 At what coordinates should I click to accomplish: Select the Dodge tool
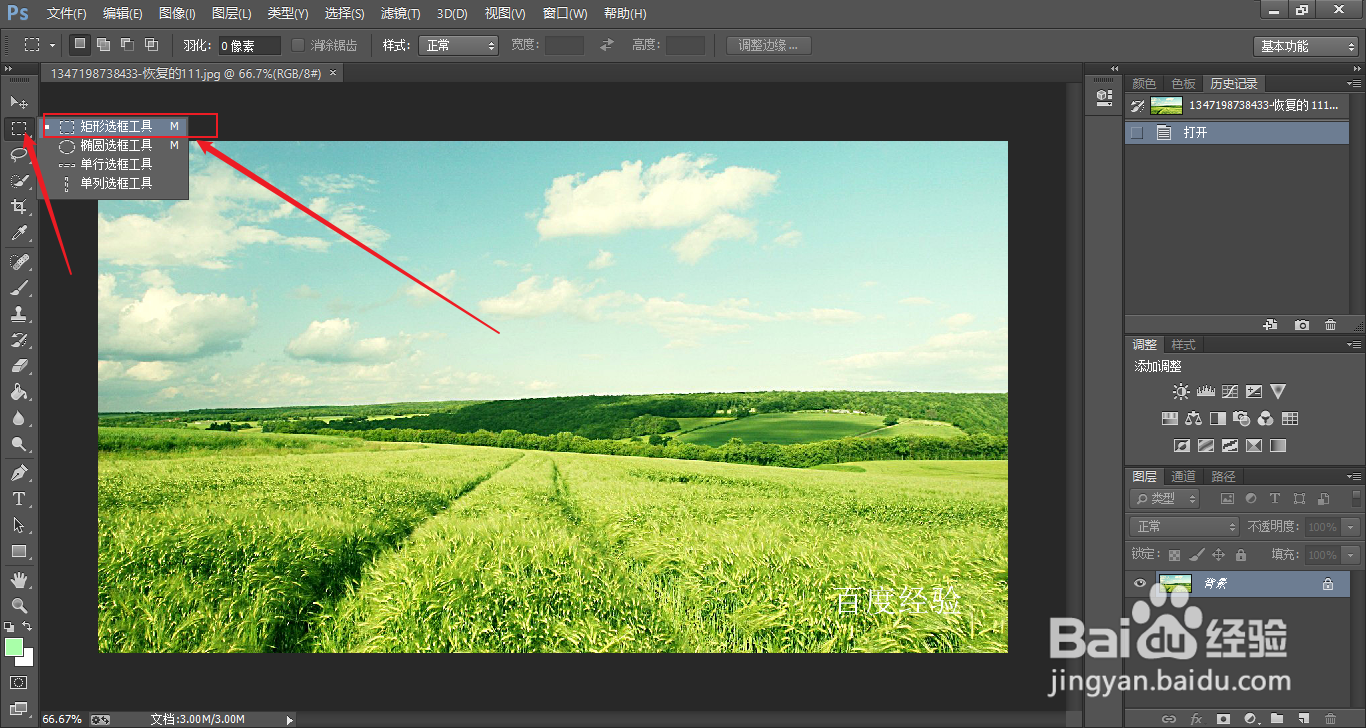click(18, 445)
